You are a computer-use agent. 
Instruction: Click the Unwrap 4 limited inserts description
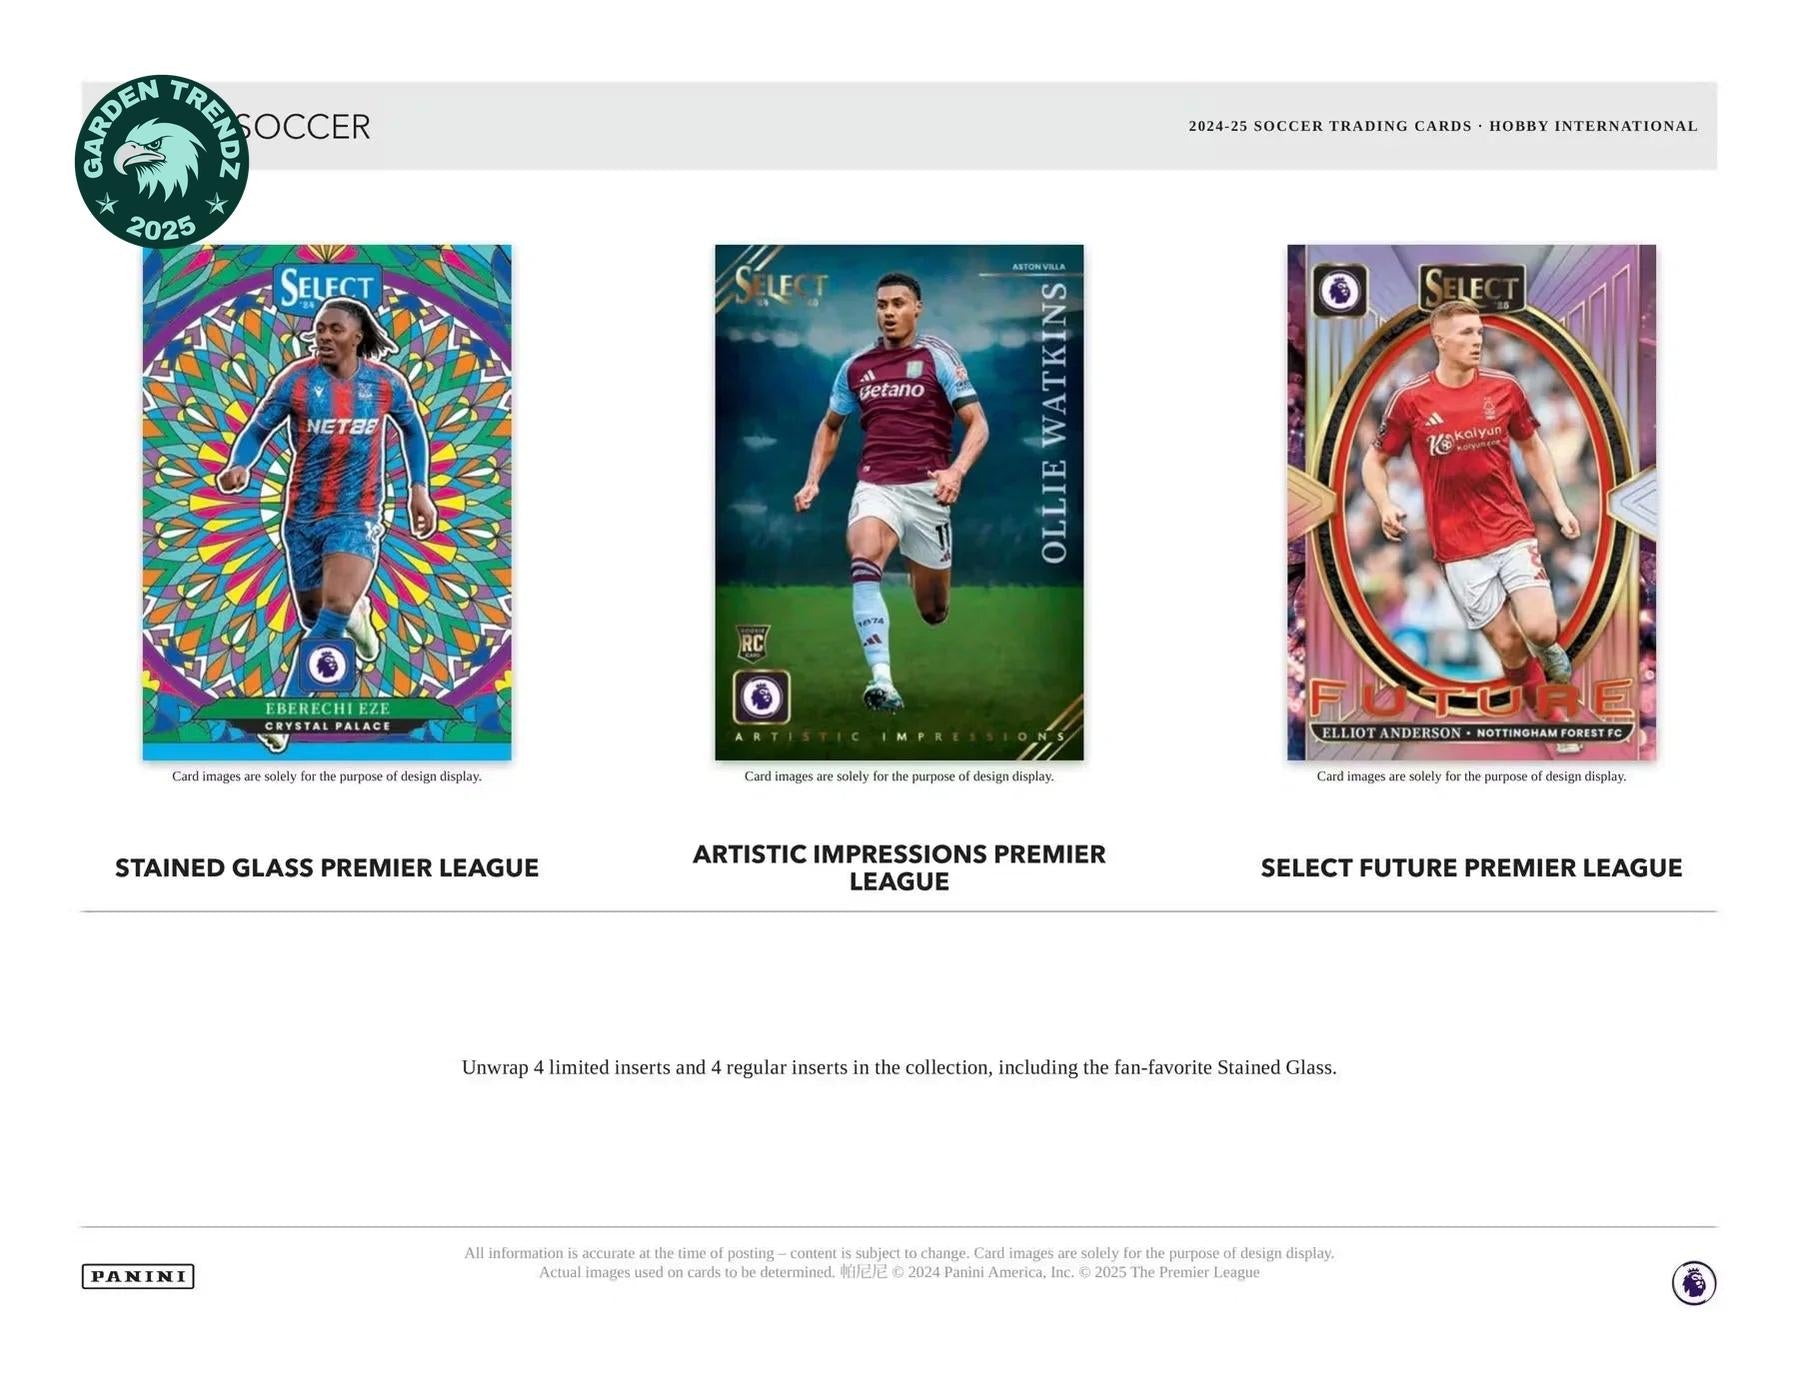click(x=899, y=1067)
